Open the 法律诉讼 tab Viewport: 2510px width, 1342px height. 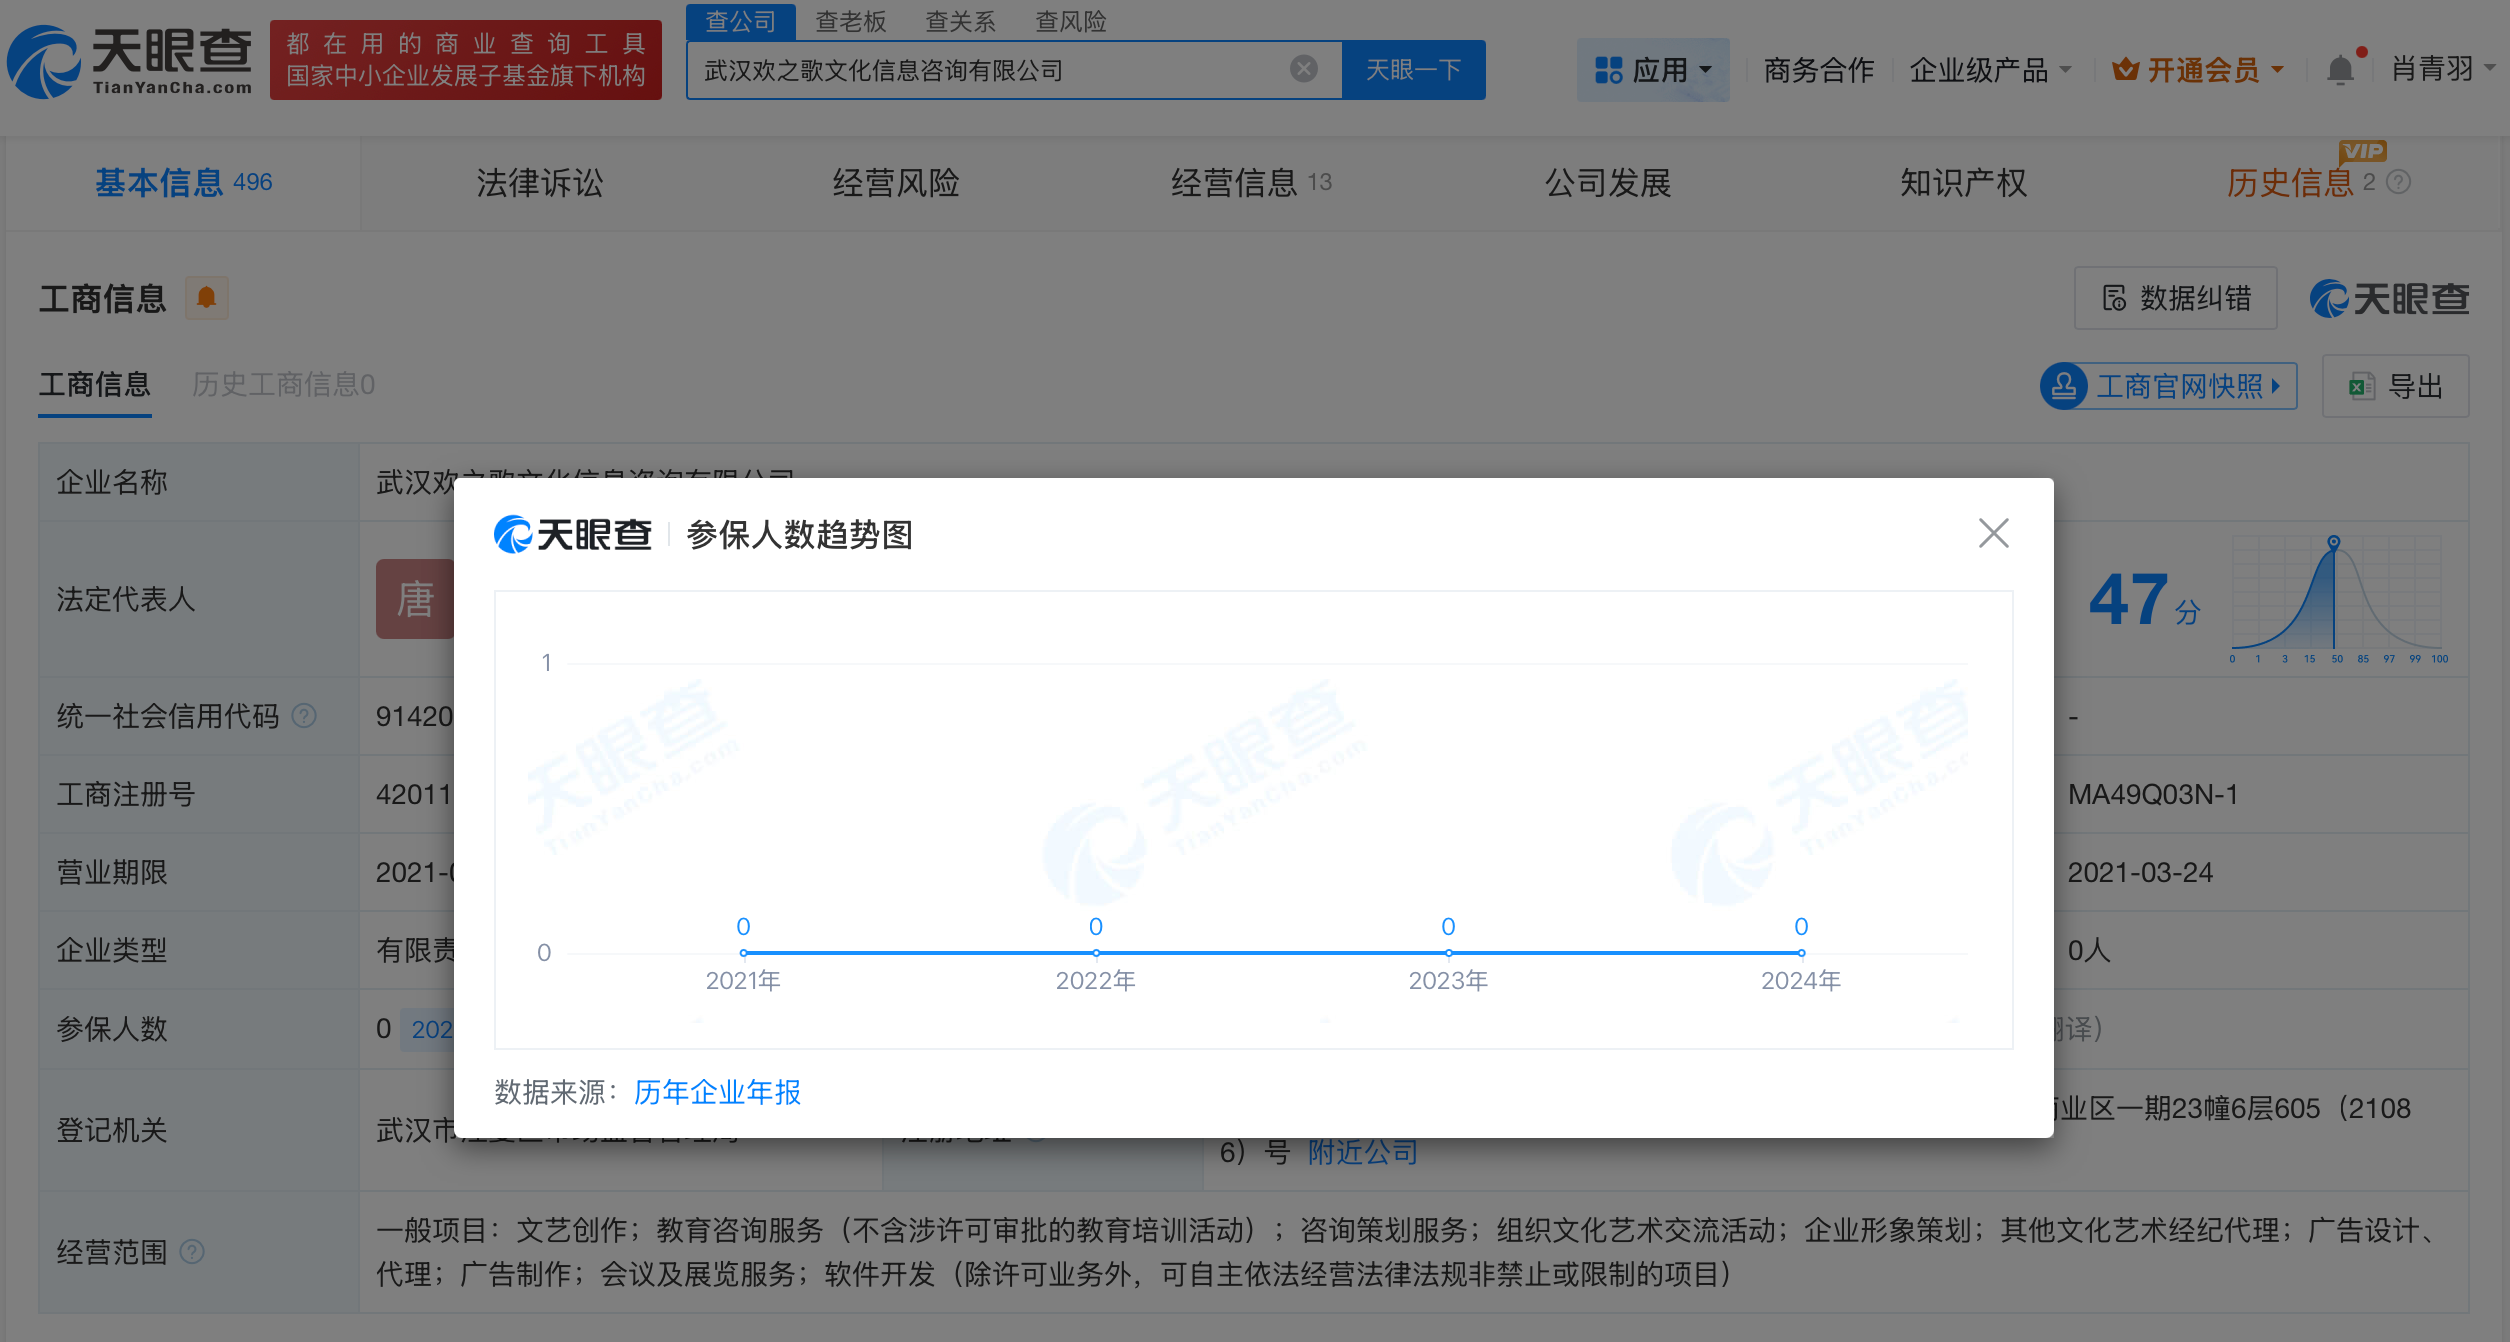tap(539, 183)
